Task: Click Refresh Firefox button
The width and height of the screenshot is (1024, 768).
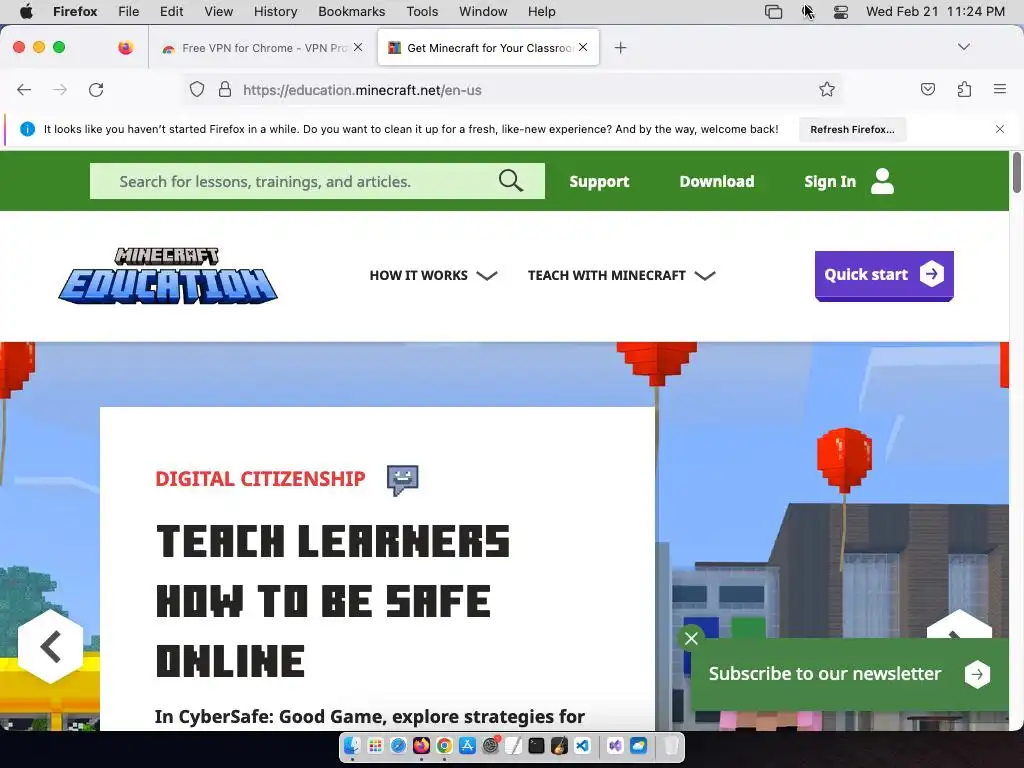Action: (x=852, y=129)
